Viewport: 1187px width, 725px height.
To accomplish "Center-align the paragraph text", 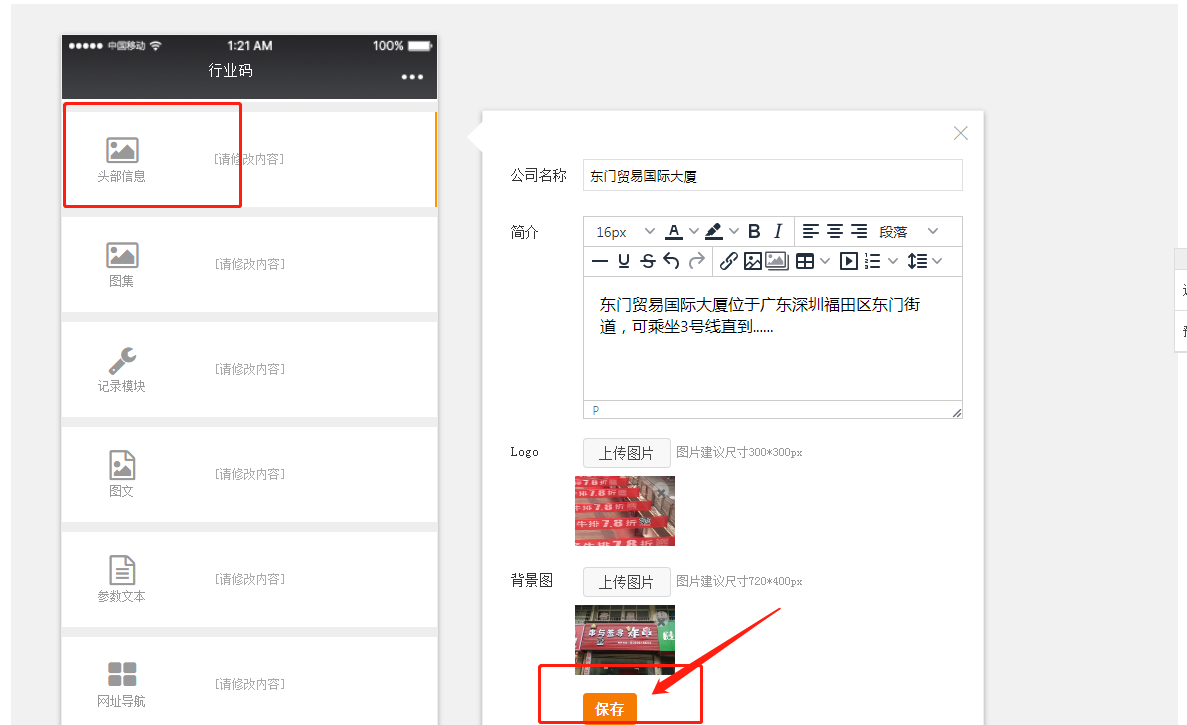I will pyautogui.click(x=835, y=231).
